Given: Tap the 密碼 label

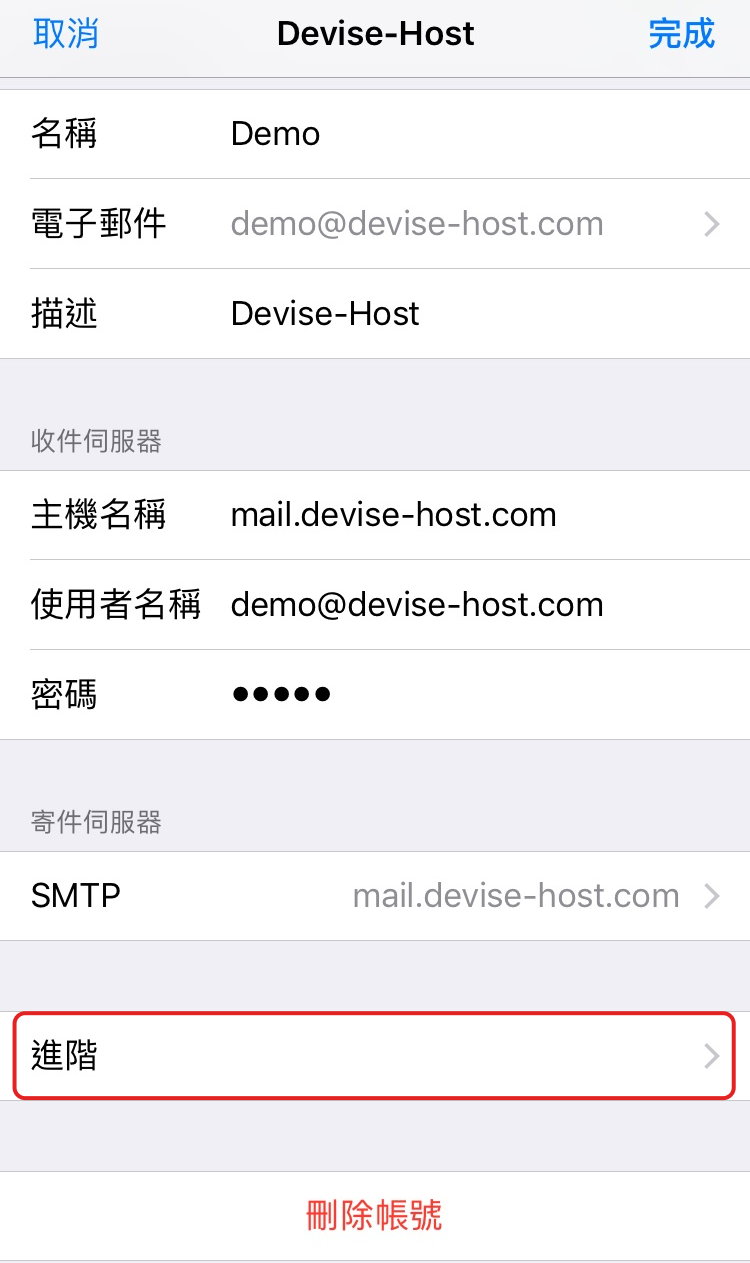Looking at the screenshot, I should [64, 694].
